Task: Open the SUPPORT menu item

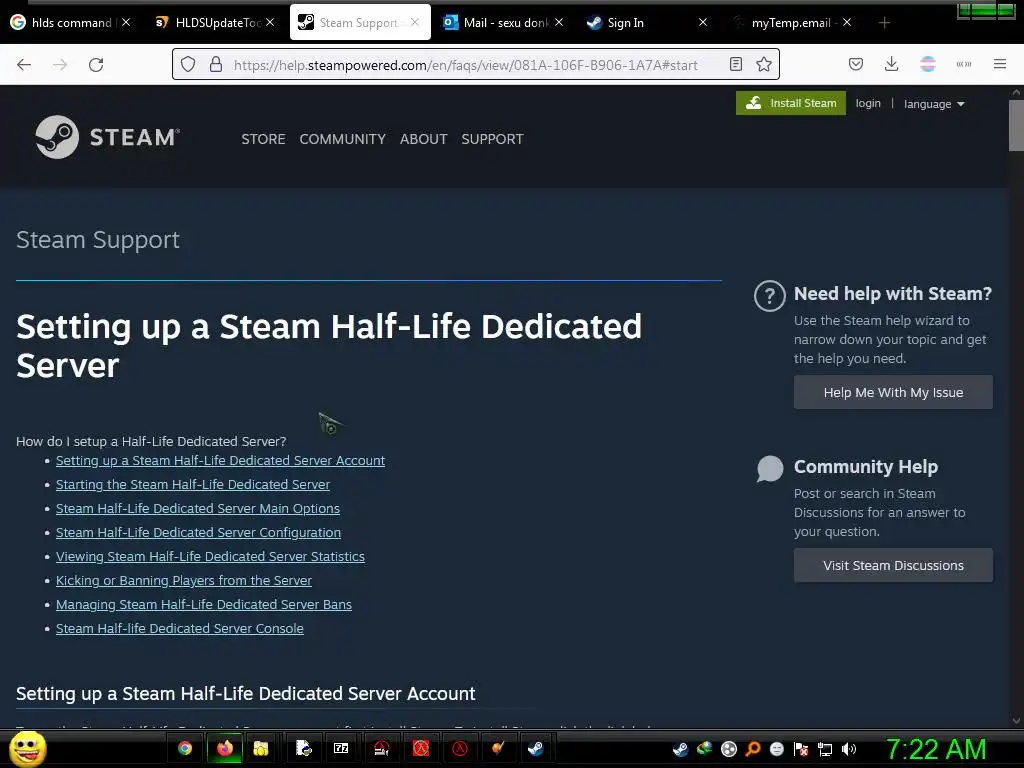Action: (492, 139)
